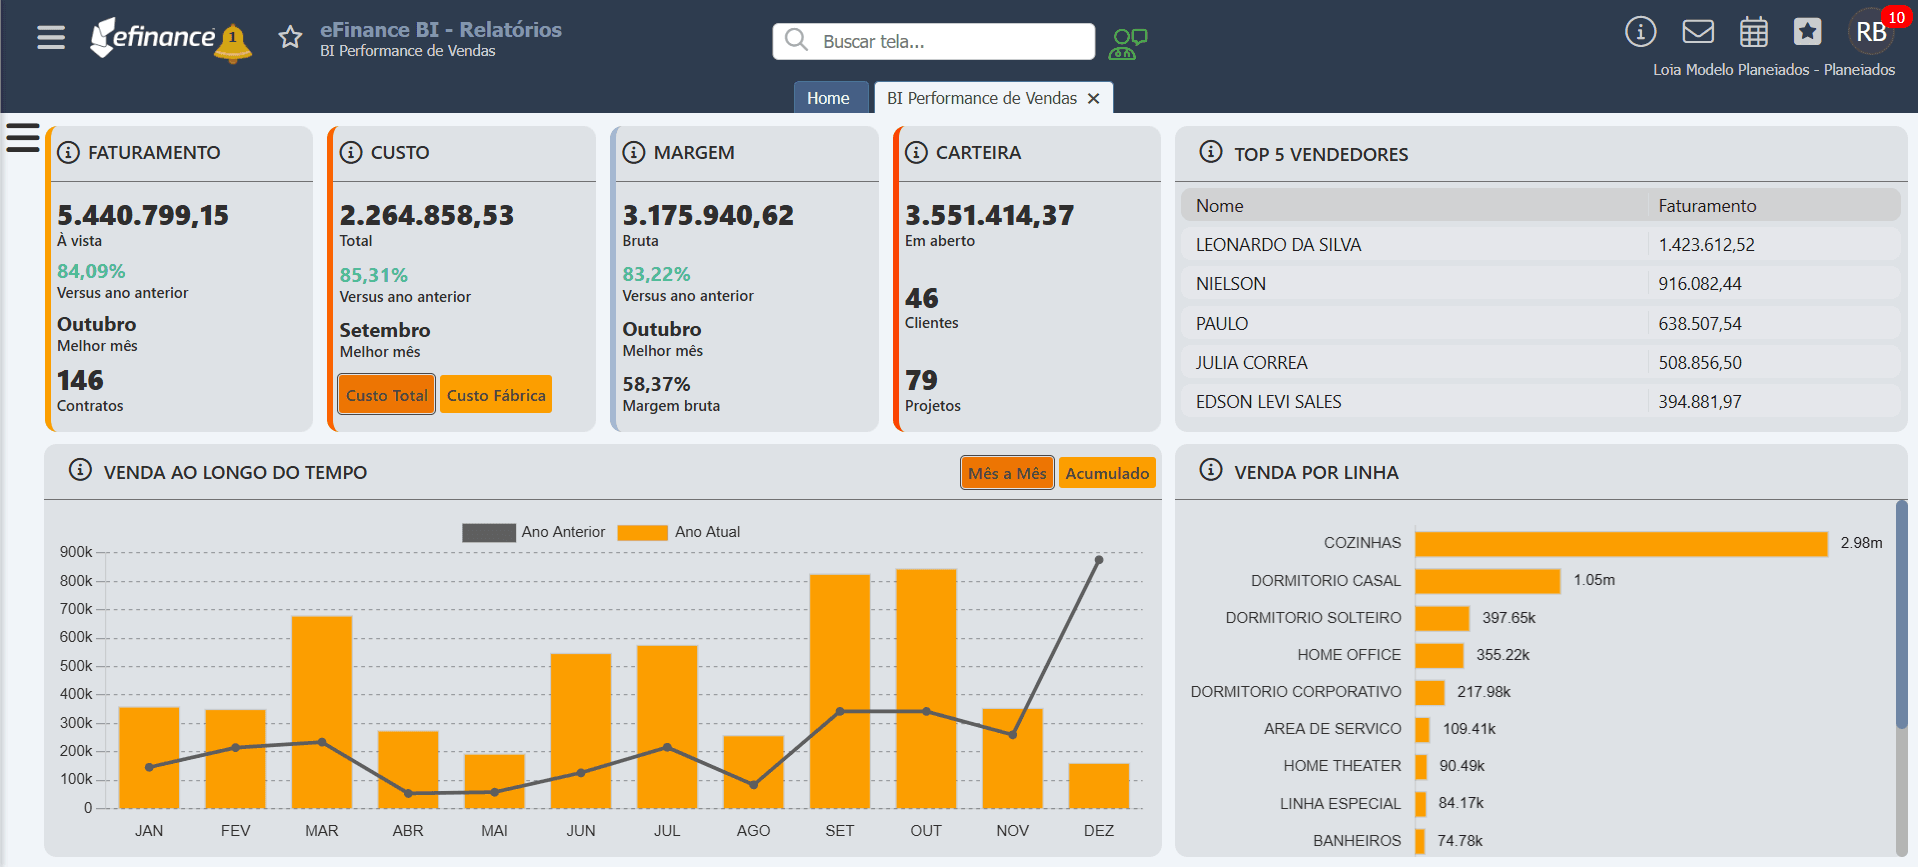This screenshot has height=867, width=1918.
Task: Show info for TOP 5 VENDEDORES
Action: point(1211,152)
